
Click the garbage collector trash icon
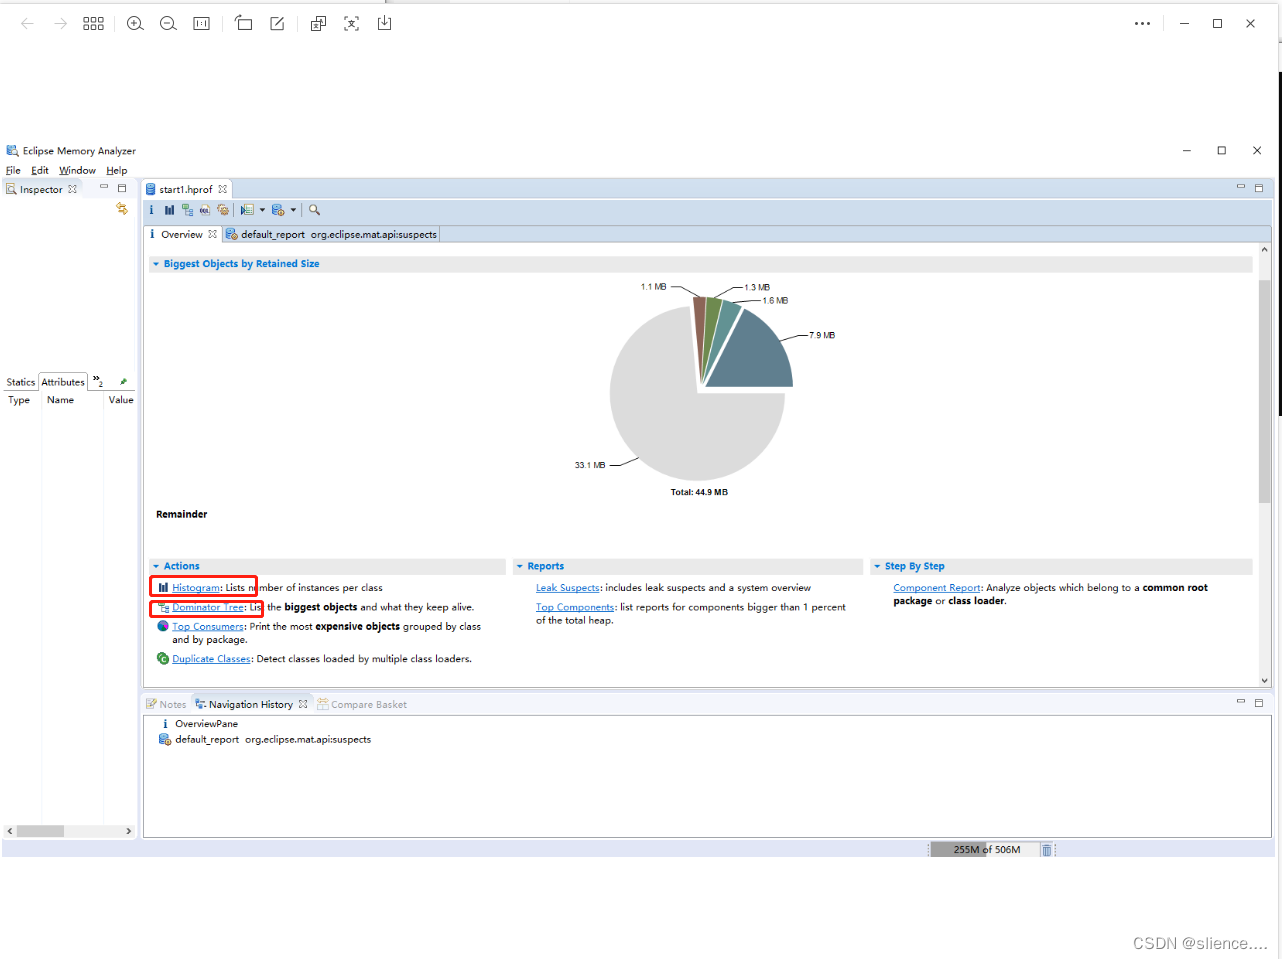click(1046, 850)
